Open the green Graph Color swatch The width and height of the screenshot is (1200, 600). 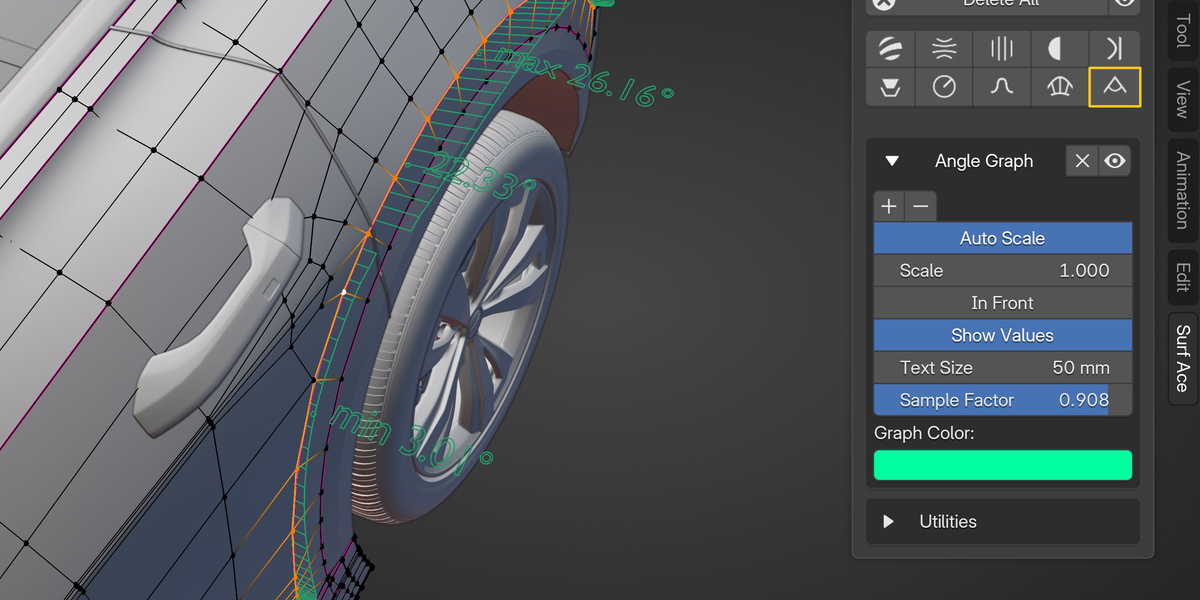click(x=1002, y=465)
